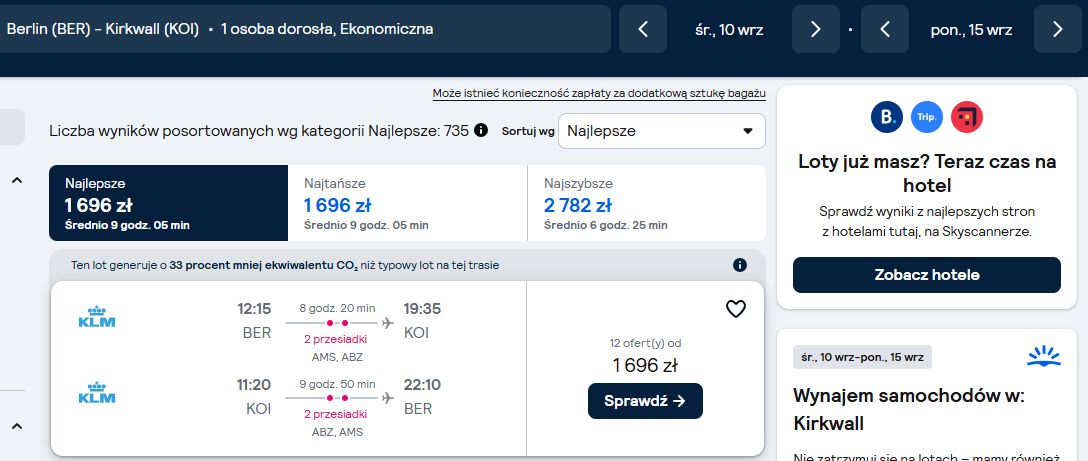The height and width of the screenshot is (461, 1088).
Task: Go to previous departure date before śr., 10 wrz
Action: click(643, 29)
